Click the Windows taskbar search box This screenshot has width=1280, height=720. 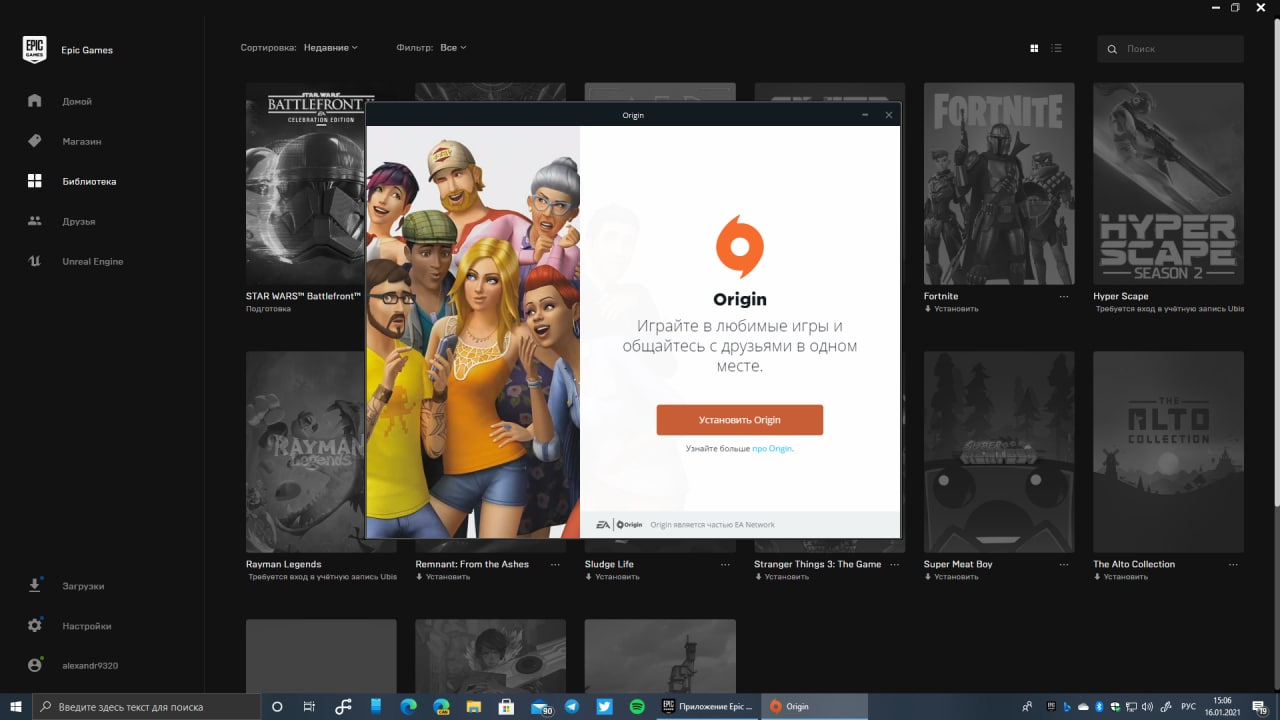coord(146,706)
